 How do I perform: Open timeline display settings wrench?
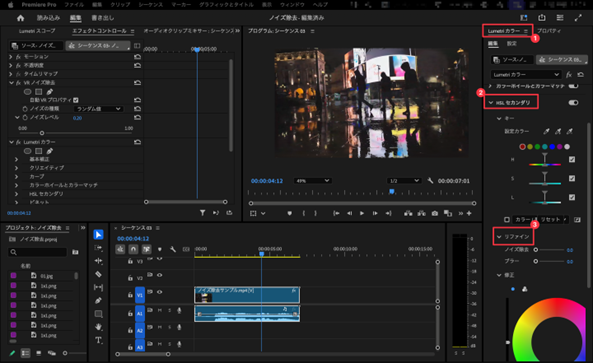coord(173,249)
